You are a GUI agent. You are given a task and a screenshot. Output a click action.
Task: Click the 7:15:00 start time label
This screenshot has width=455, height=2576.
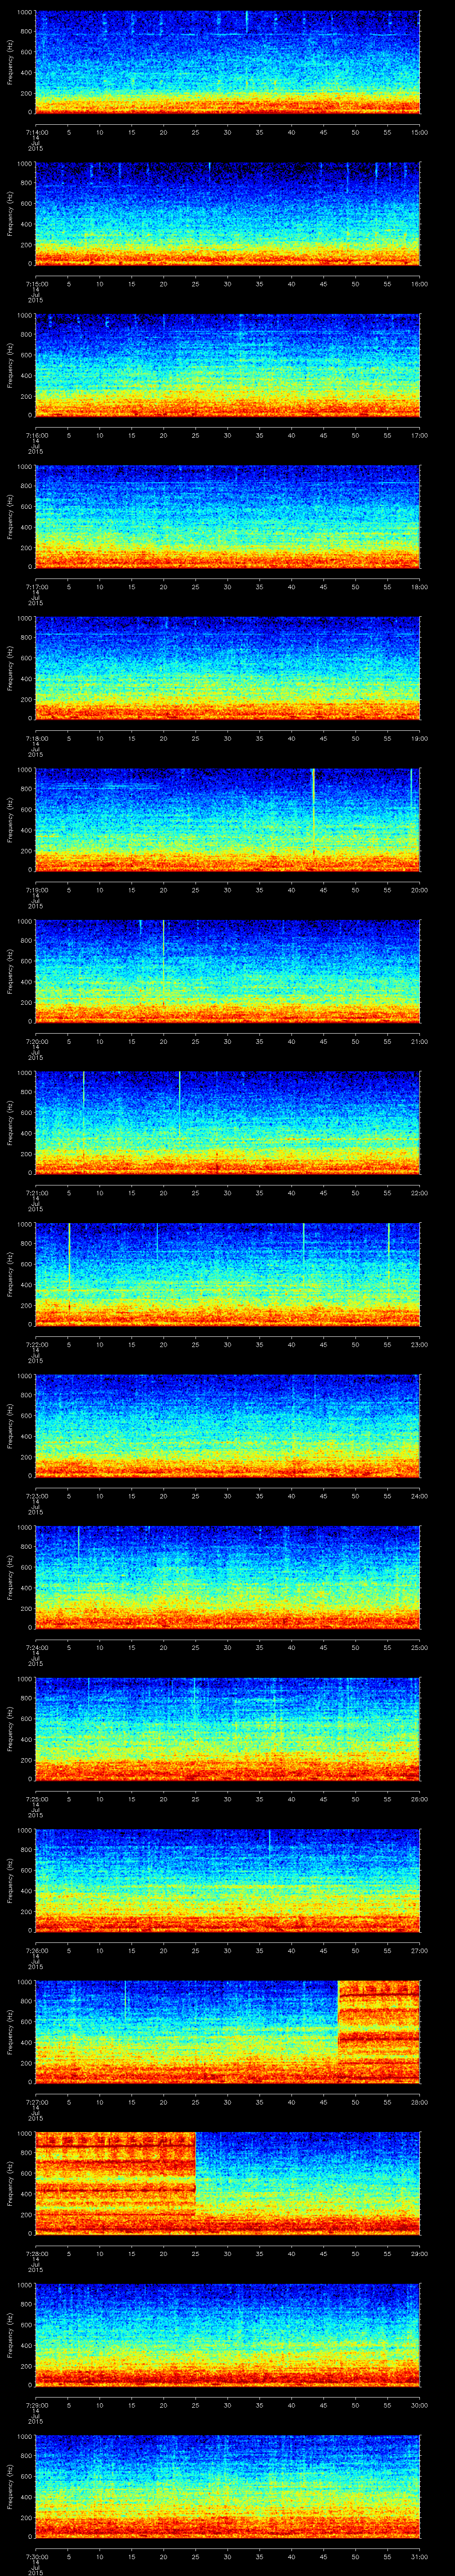pyautogui.click(x=36, y=284)
